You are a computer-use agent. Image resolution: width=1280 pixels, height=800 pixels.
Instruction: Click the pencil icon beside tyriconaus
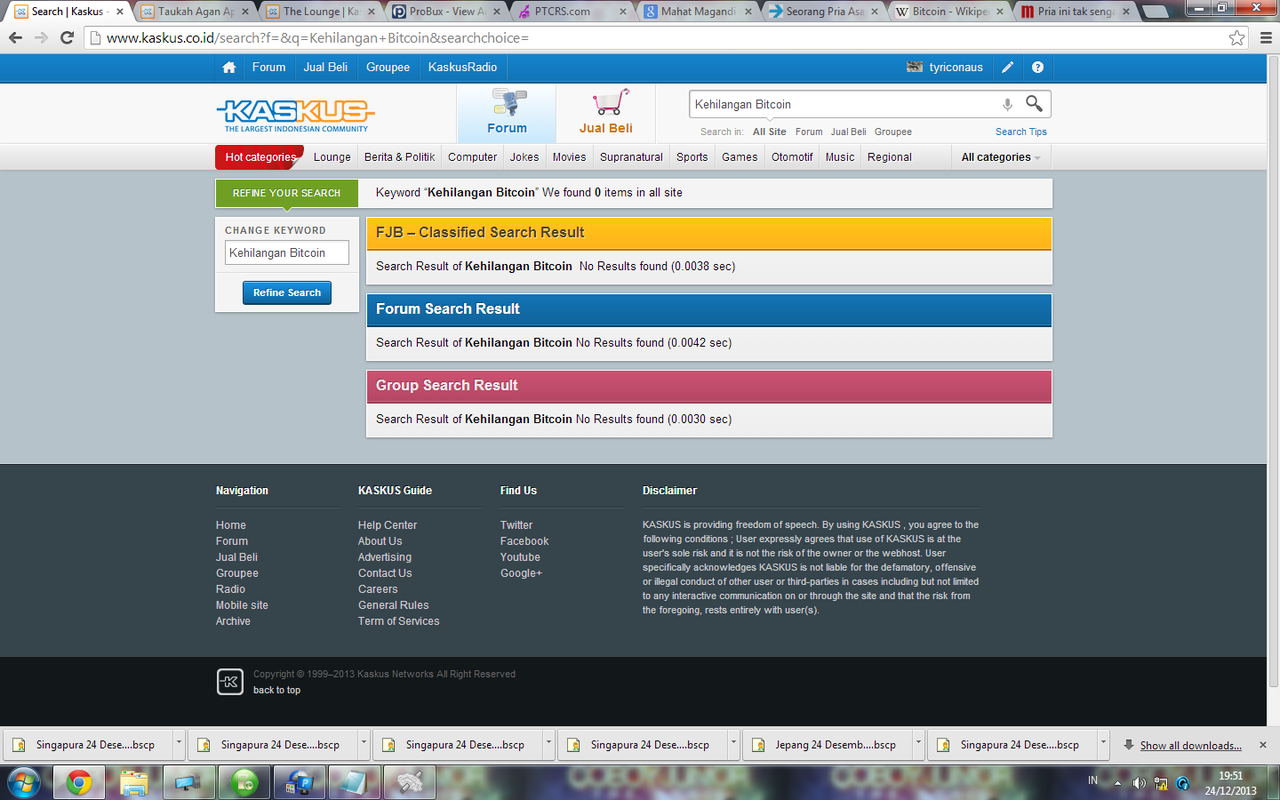click(1007, 67)
